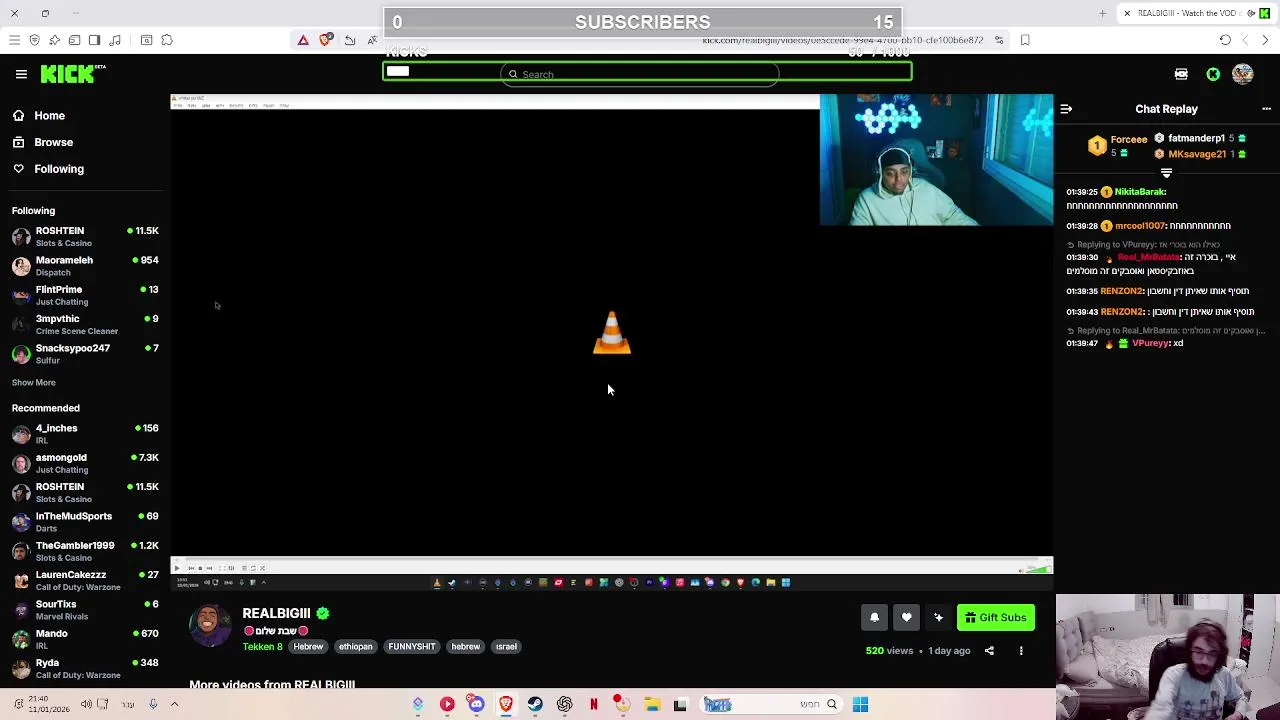Screen dimensions: 1280x720
Task: Toggle follow heart for REALBIGIII
Action: click(906, 618)
